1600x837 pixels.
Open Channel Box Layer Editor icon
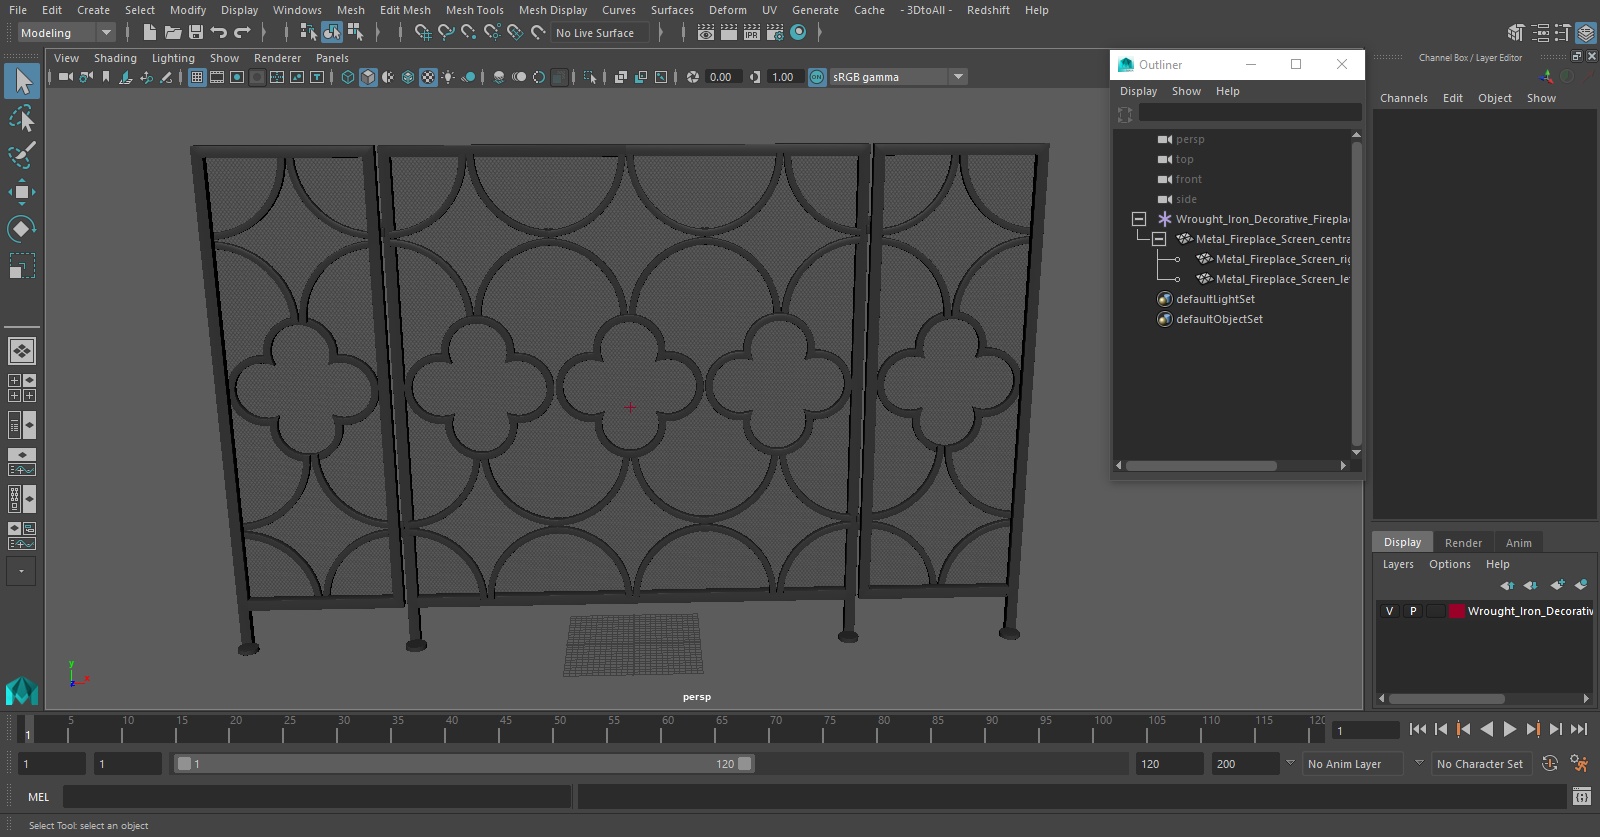tap(1586, 33)
